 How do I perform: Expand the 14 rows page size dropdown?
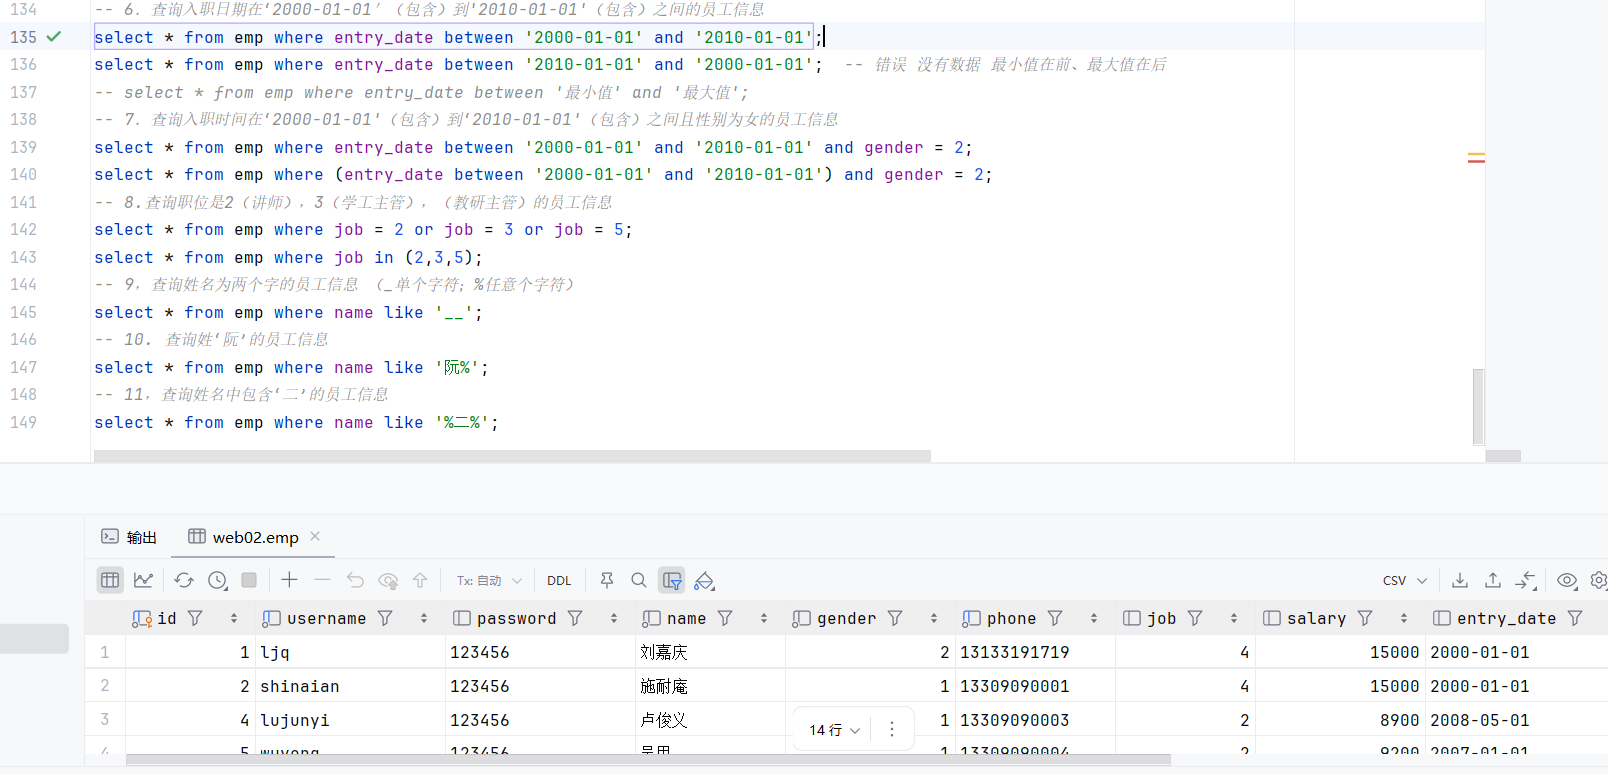coord(834,730)
